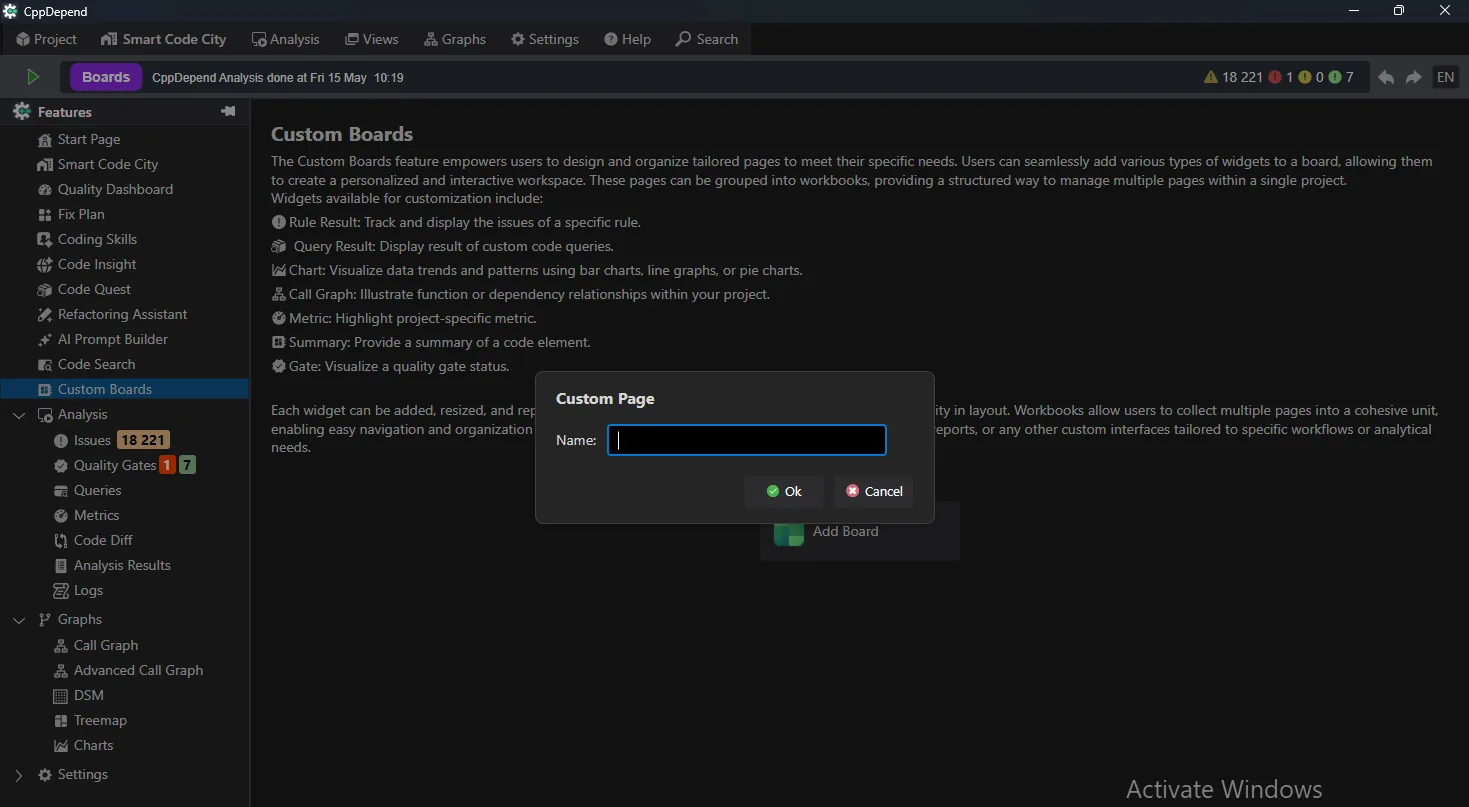Screen dimensions: 1469x807
Task: Click Ok in Custom Page dialog
Action: click(784, 491)
